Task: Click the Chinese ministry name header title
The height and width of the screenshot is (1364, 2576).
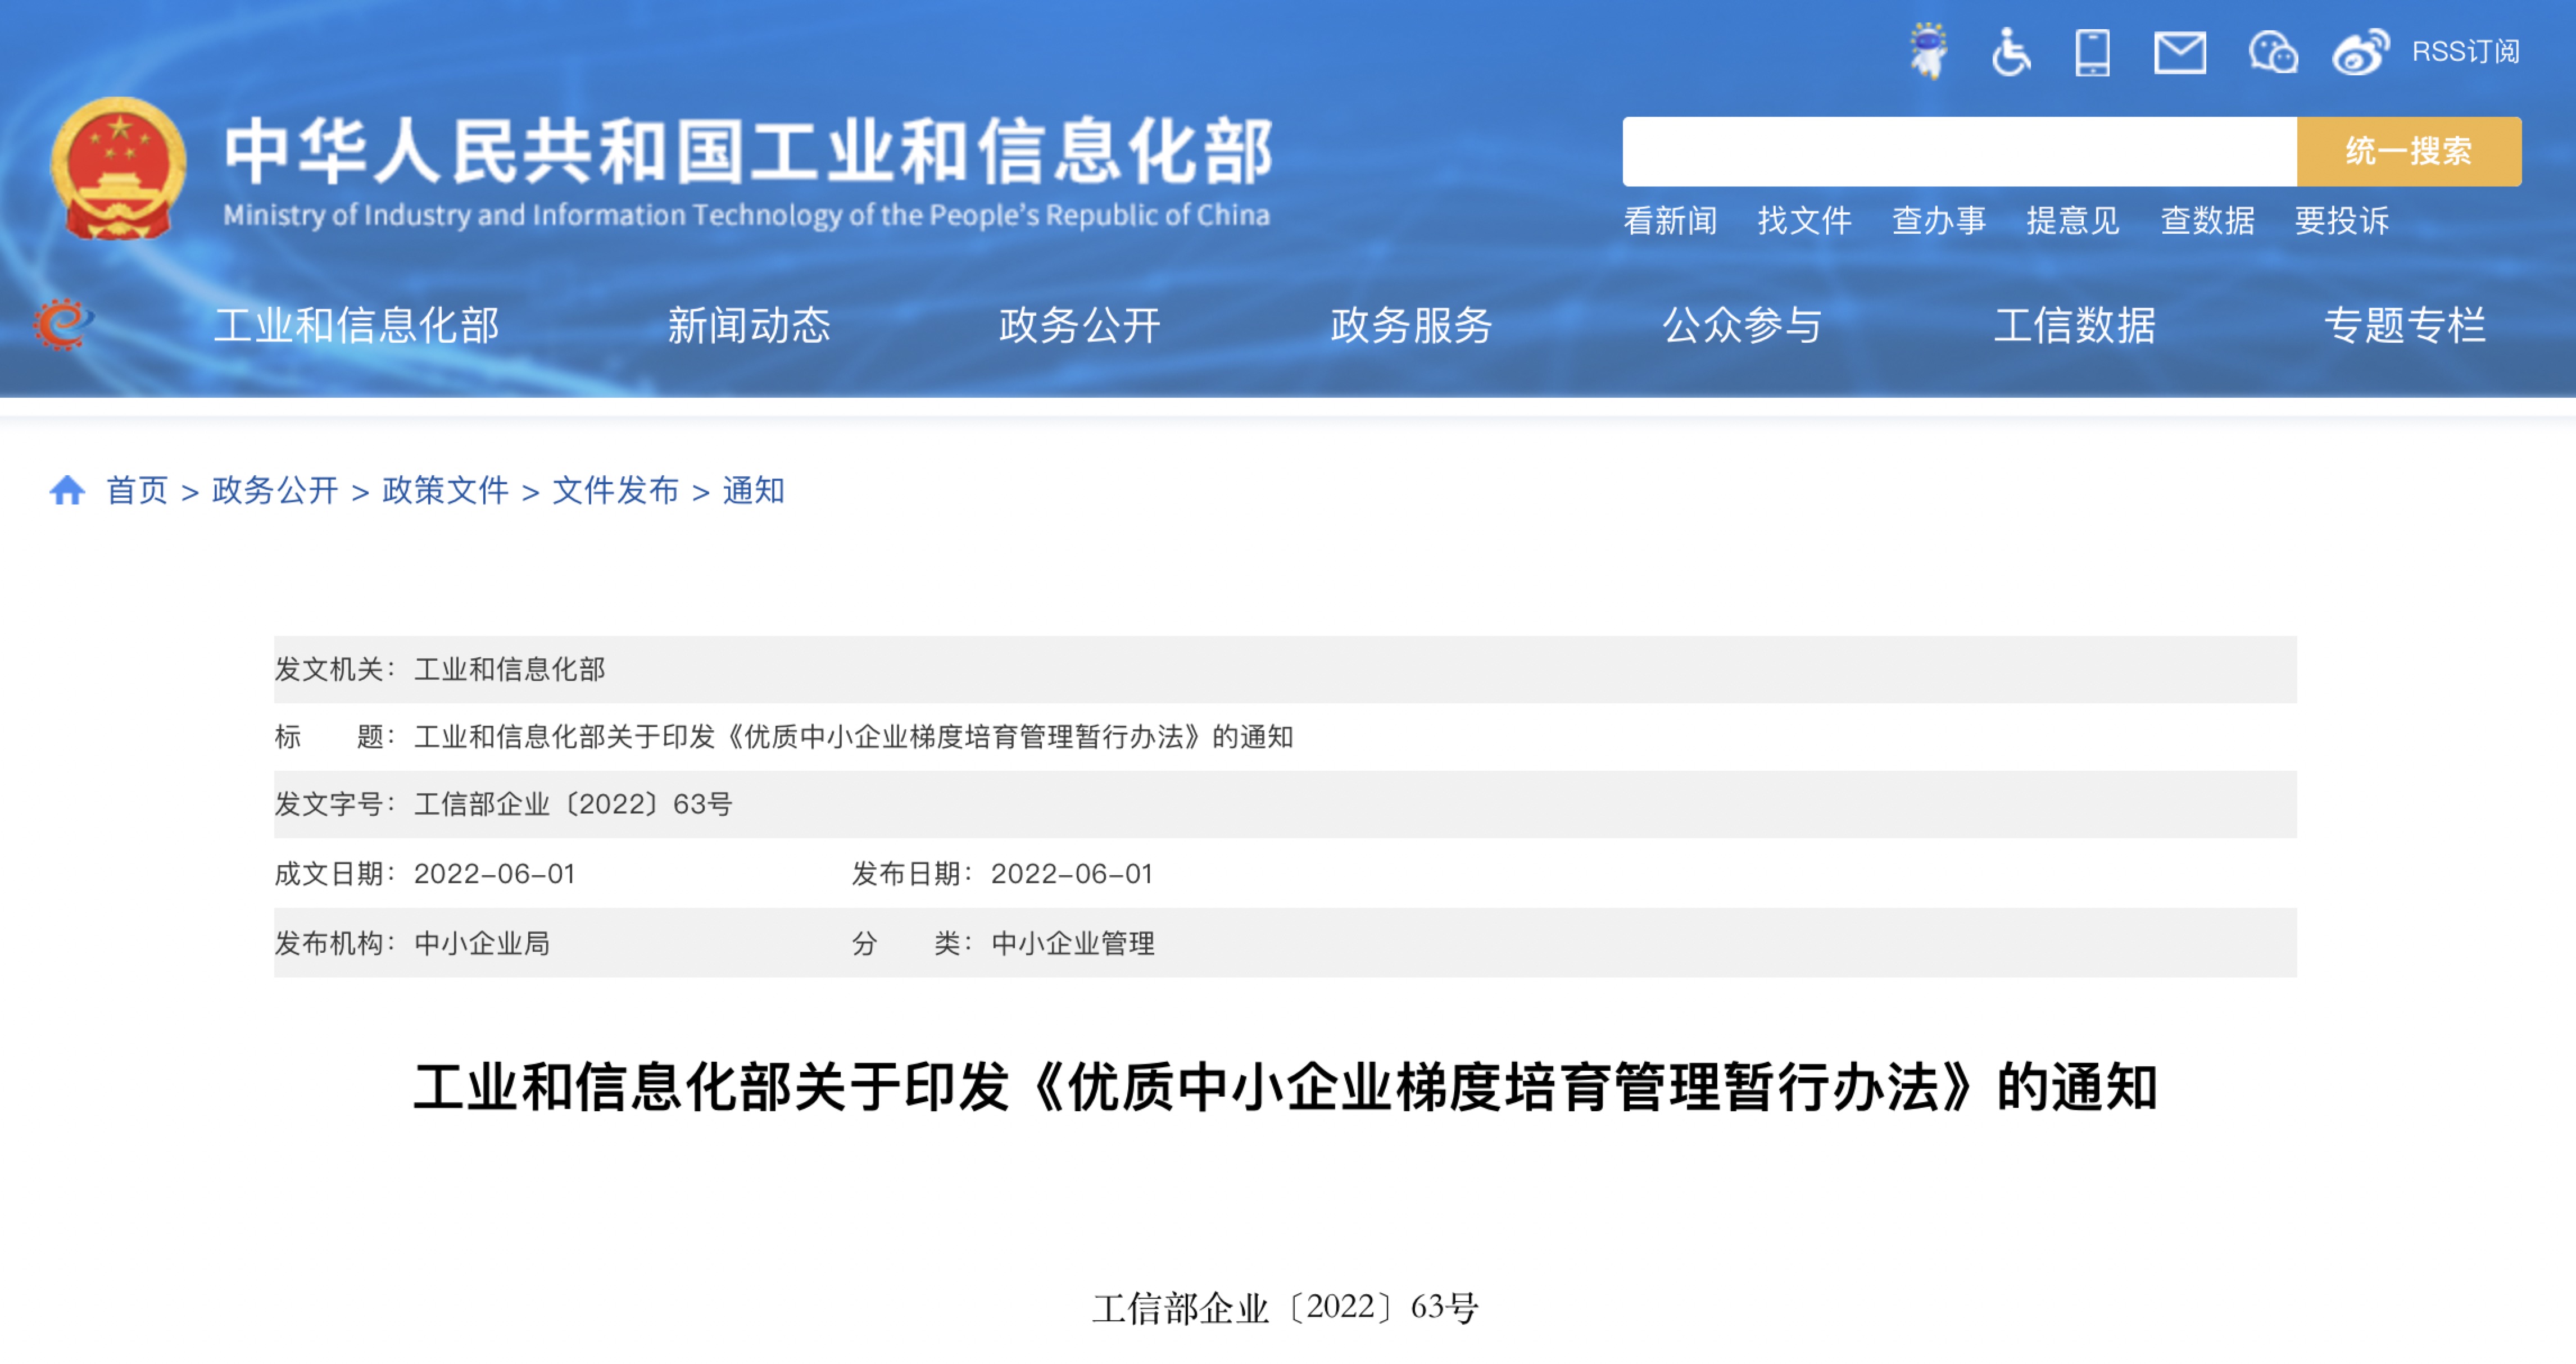Action: click(x=748, y=151)
